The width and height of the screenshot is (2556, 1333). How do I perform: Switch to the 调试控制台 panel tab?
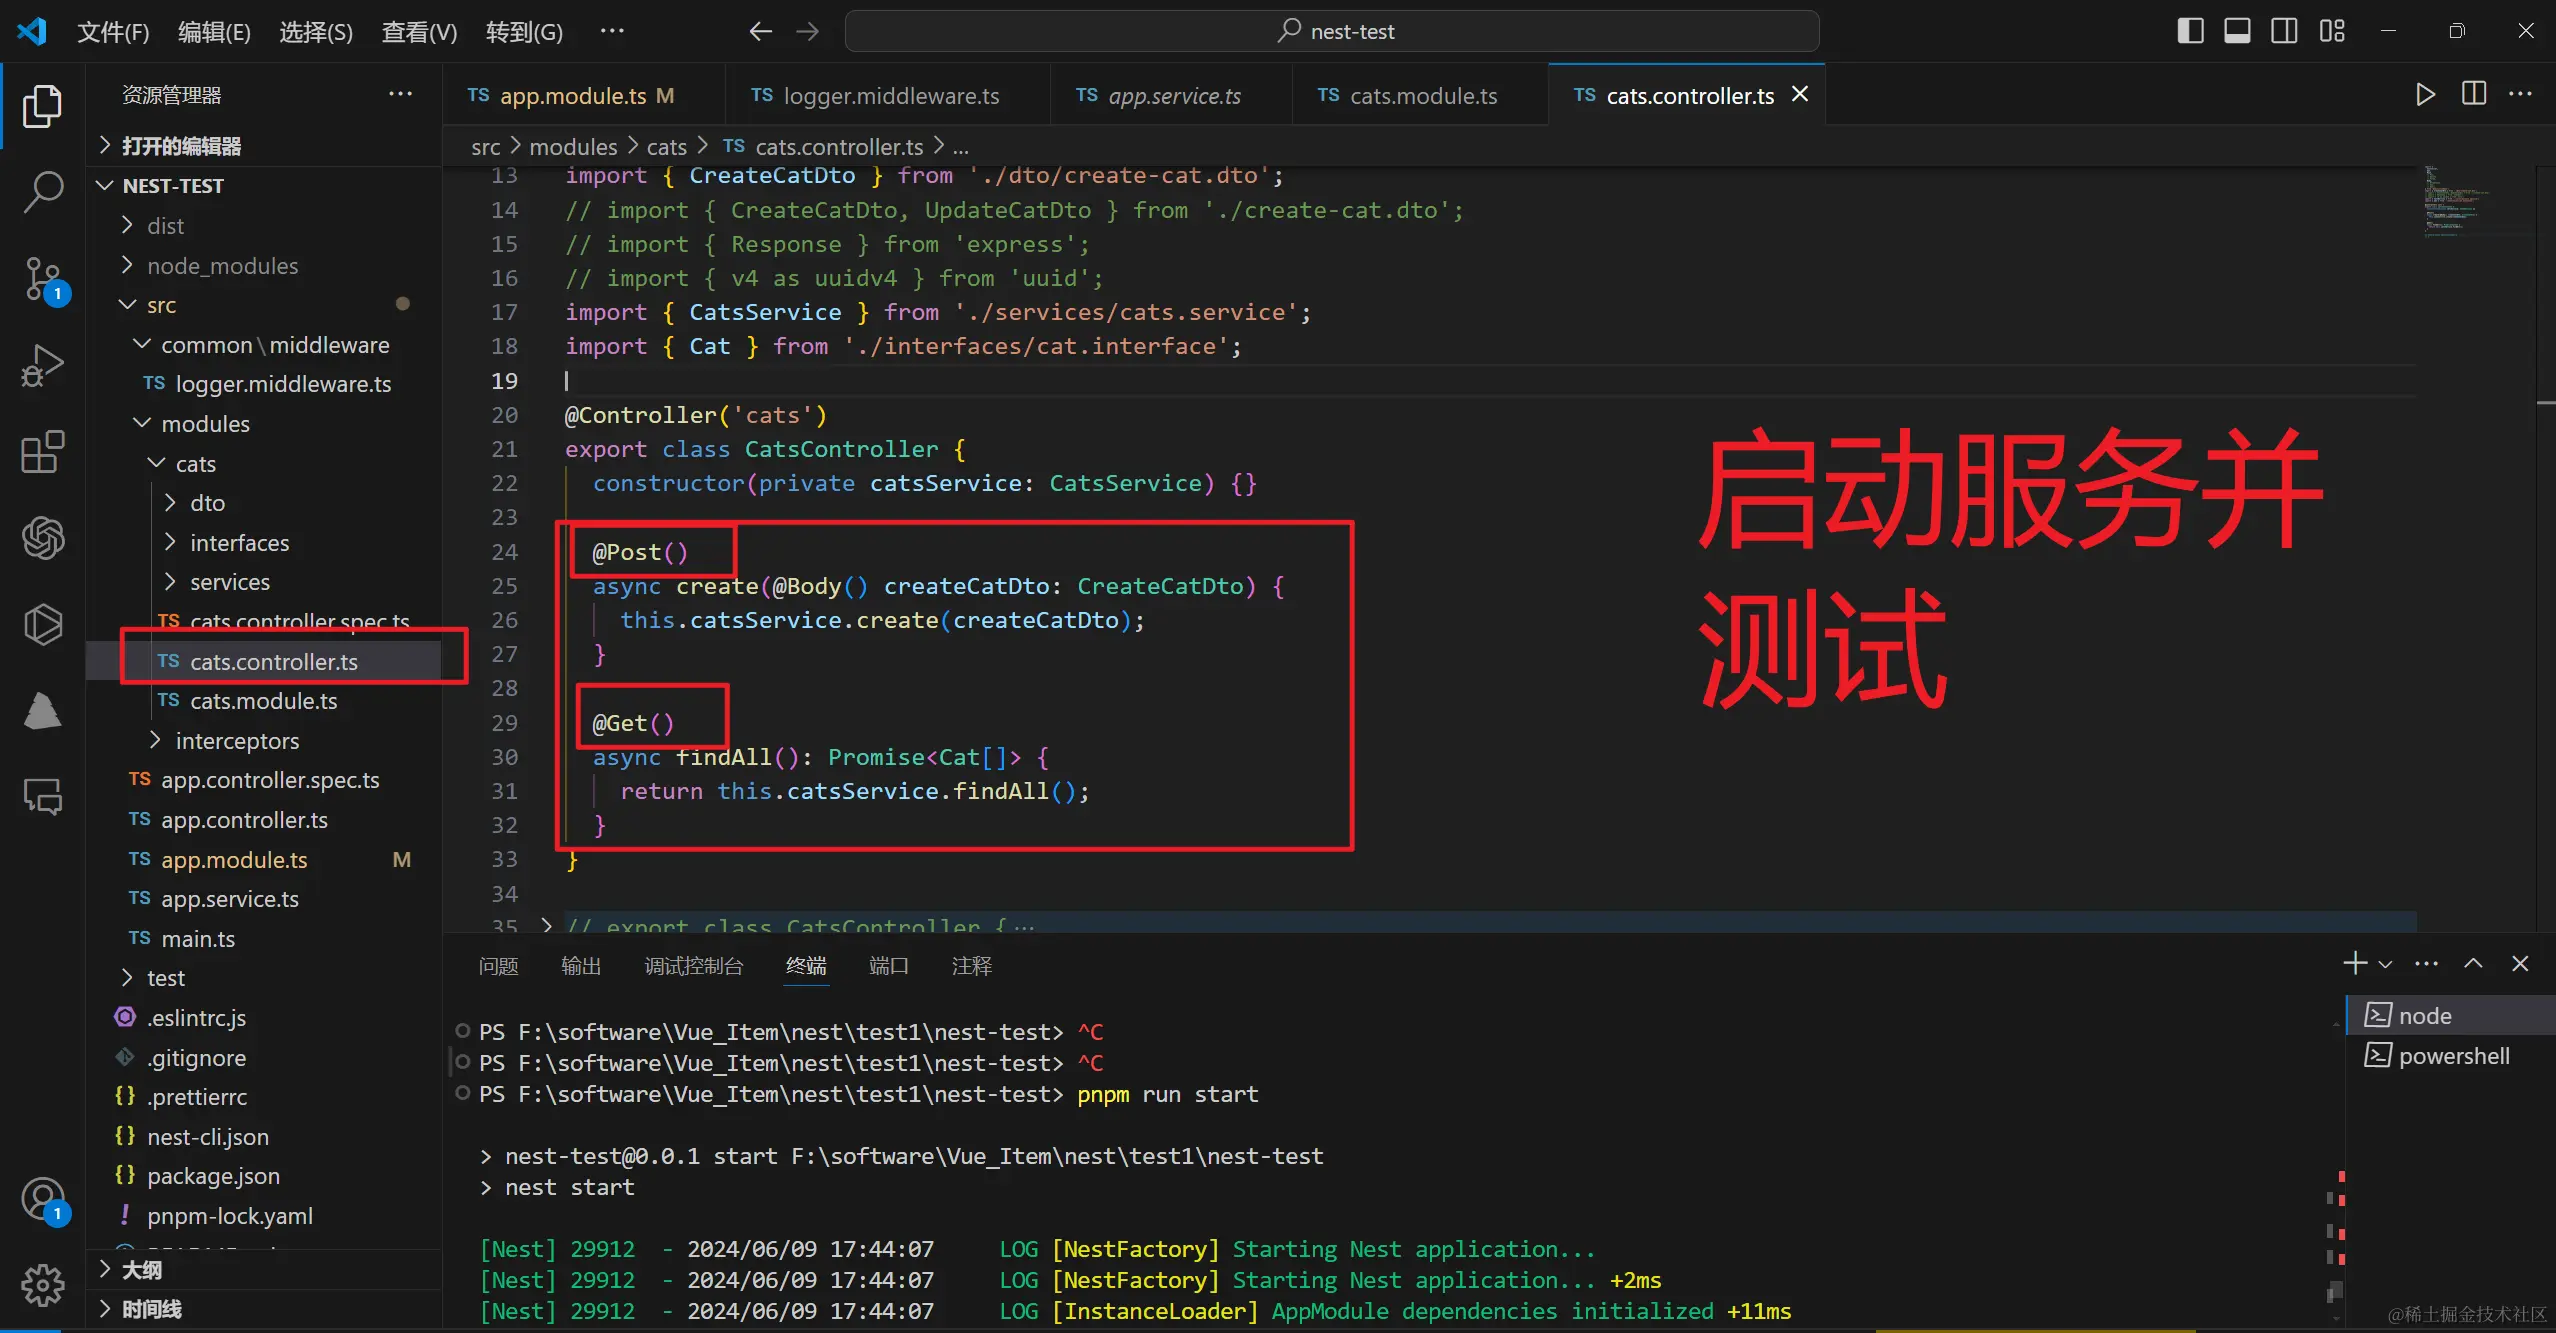tap(694, 966)
